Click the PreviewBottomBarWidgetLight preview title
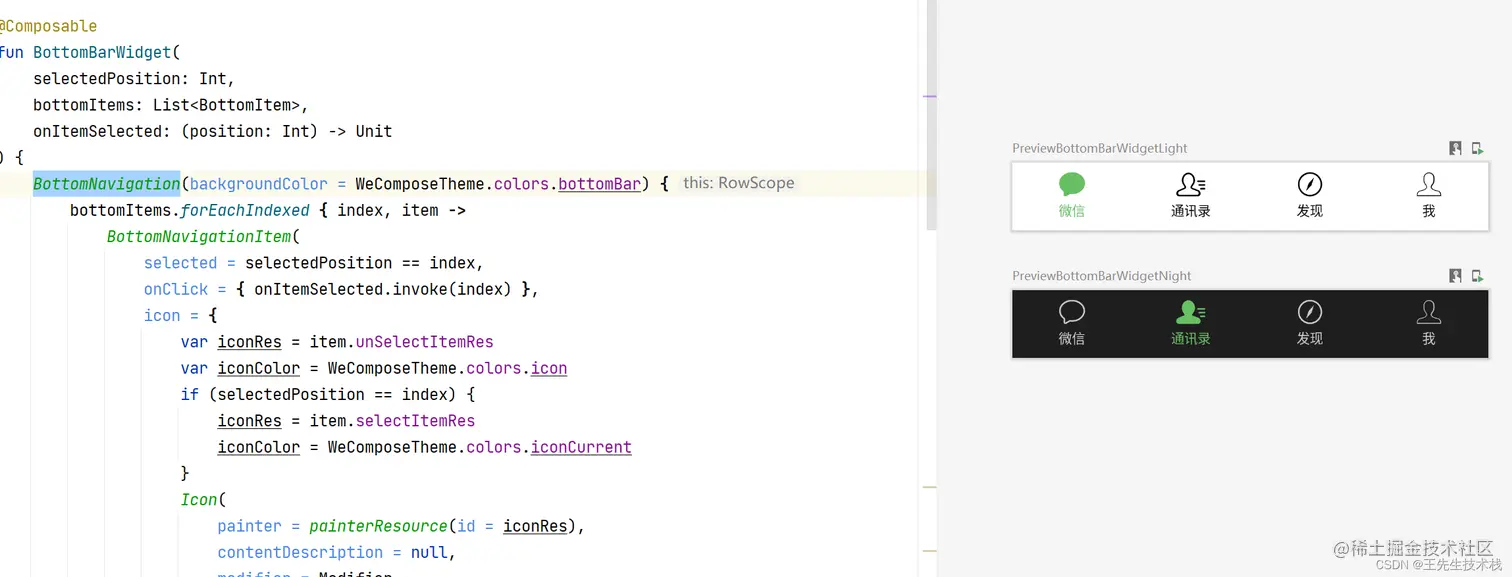 tap(1100, 148)
